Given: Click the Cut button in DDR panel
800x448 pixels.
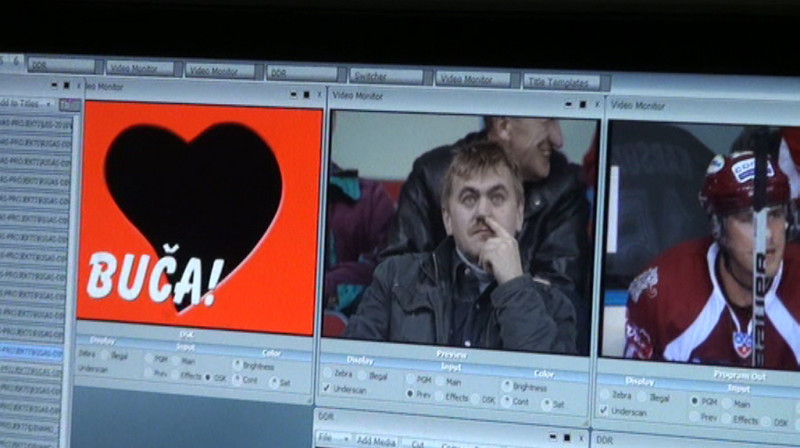Looking at the screenshot, I should [x=417, y=444].
